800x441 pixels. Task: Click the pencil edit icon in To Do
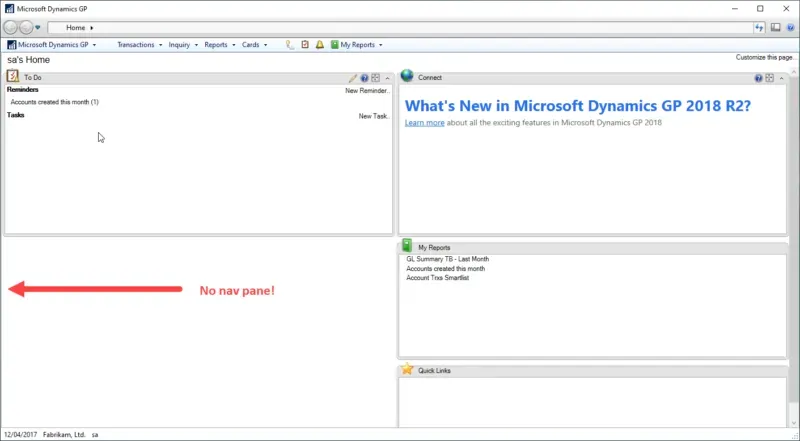tap(352, 77)
